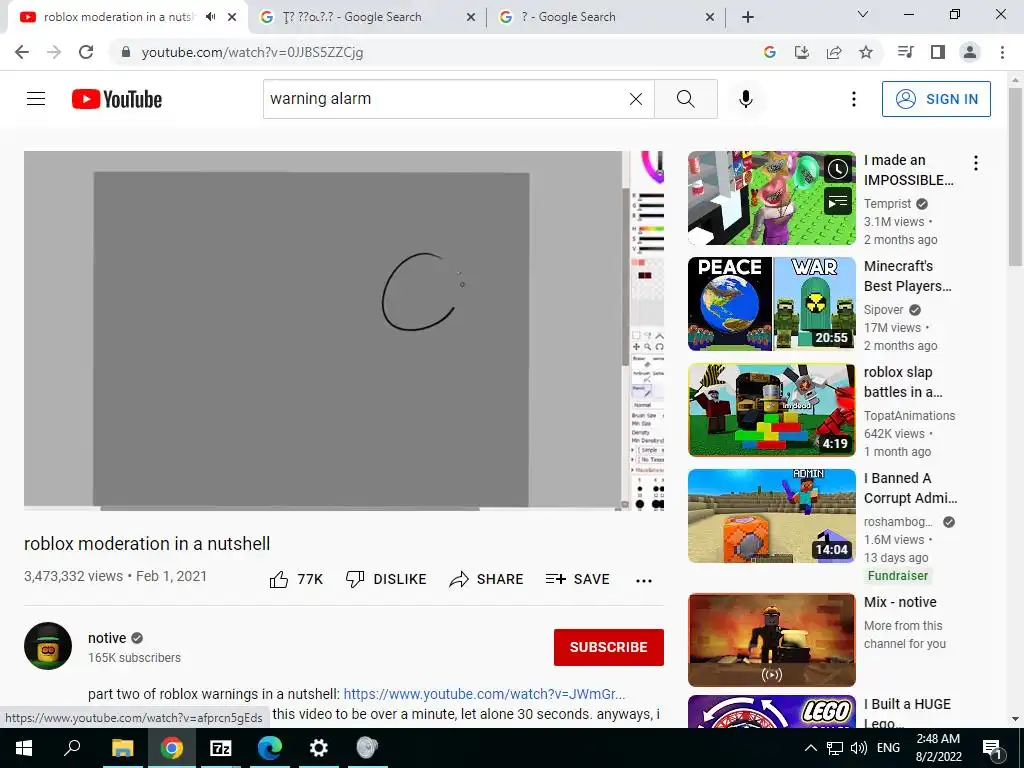Open media controls in Chrome toolbar
The height and width of the screenshot is (768, 1024).
905,52
